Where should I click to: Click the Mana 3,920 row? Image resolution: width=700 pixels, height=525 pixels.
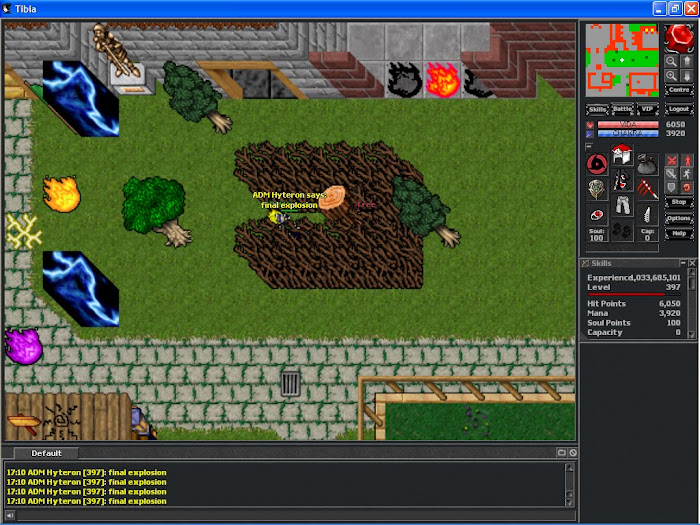[633, 313]
